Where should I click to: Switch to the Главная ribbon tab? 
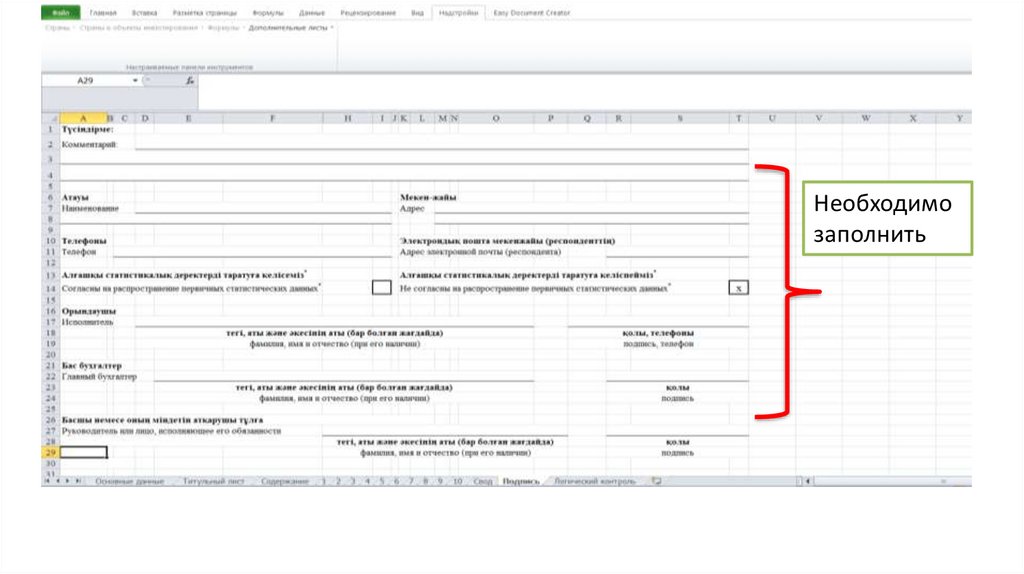103,12
